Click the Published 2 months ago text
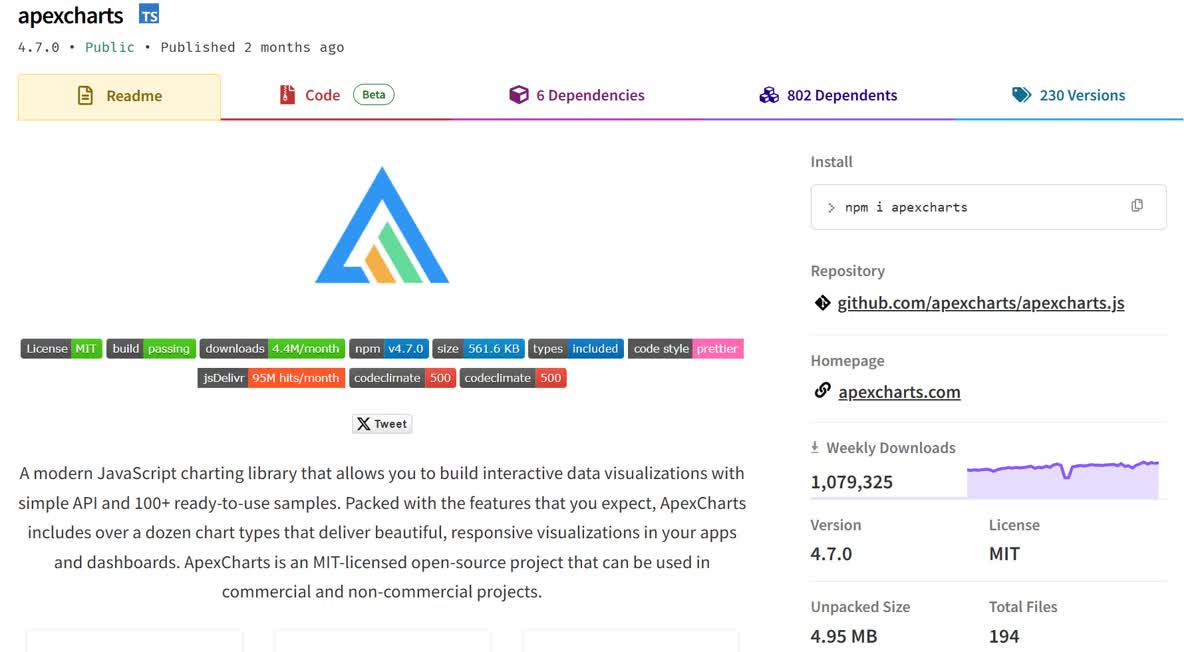The width and height of the screenshot is (1200, 652). (252, 47)
